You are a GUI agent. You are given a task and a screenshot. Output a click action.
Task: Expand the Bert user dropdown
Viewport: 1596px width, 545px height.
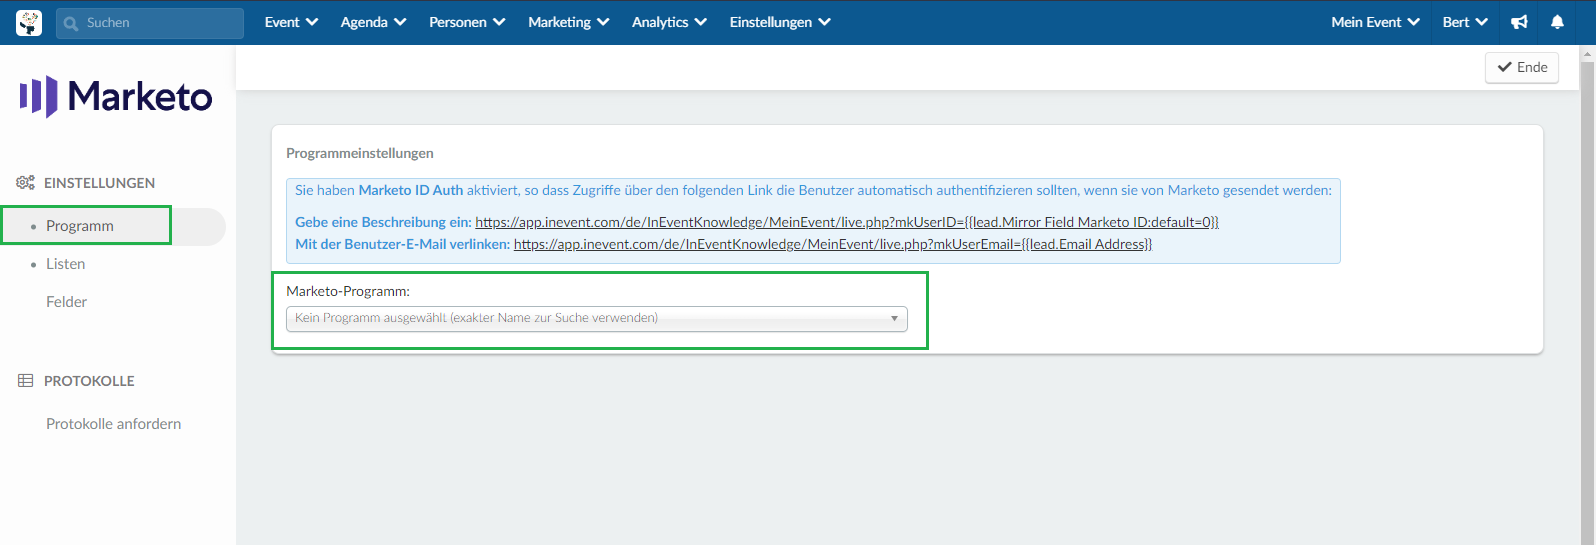(1465, 22)
